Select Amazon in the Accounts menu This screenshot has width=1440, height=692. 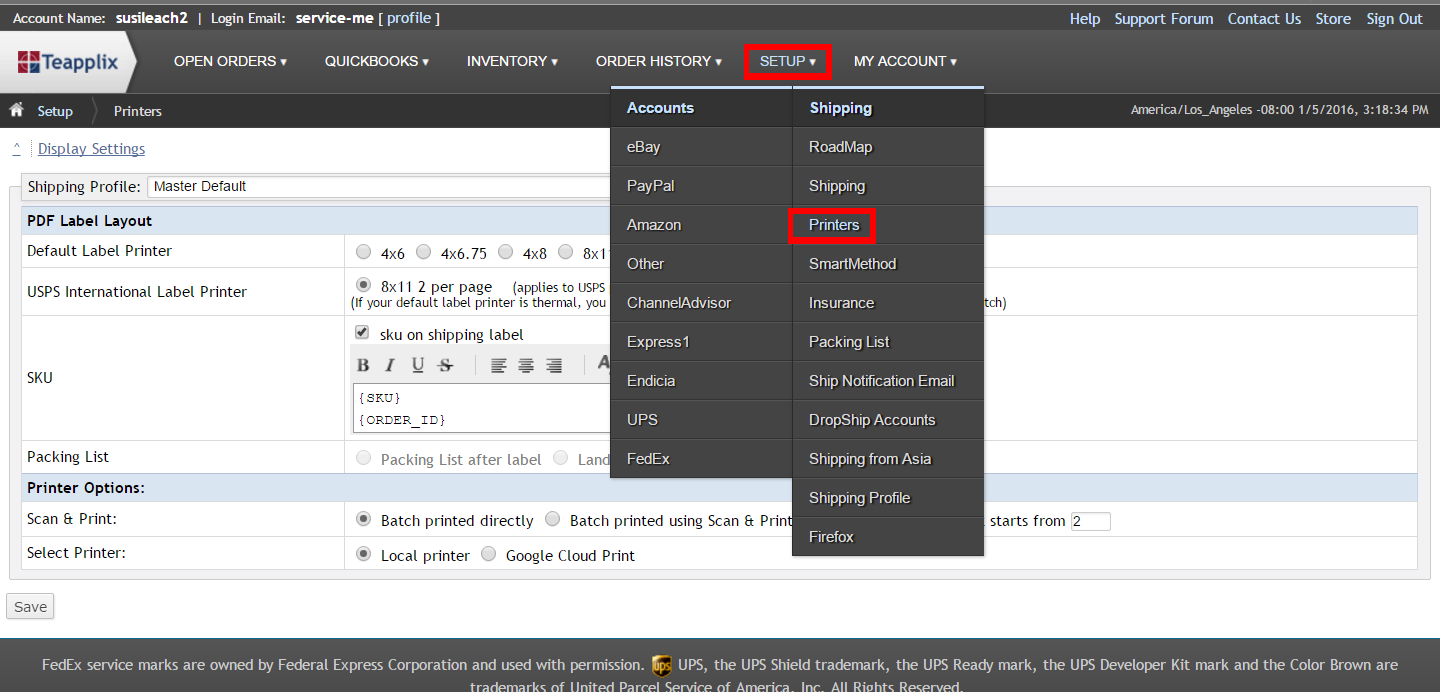coord(701,225)
